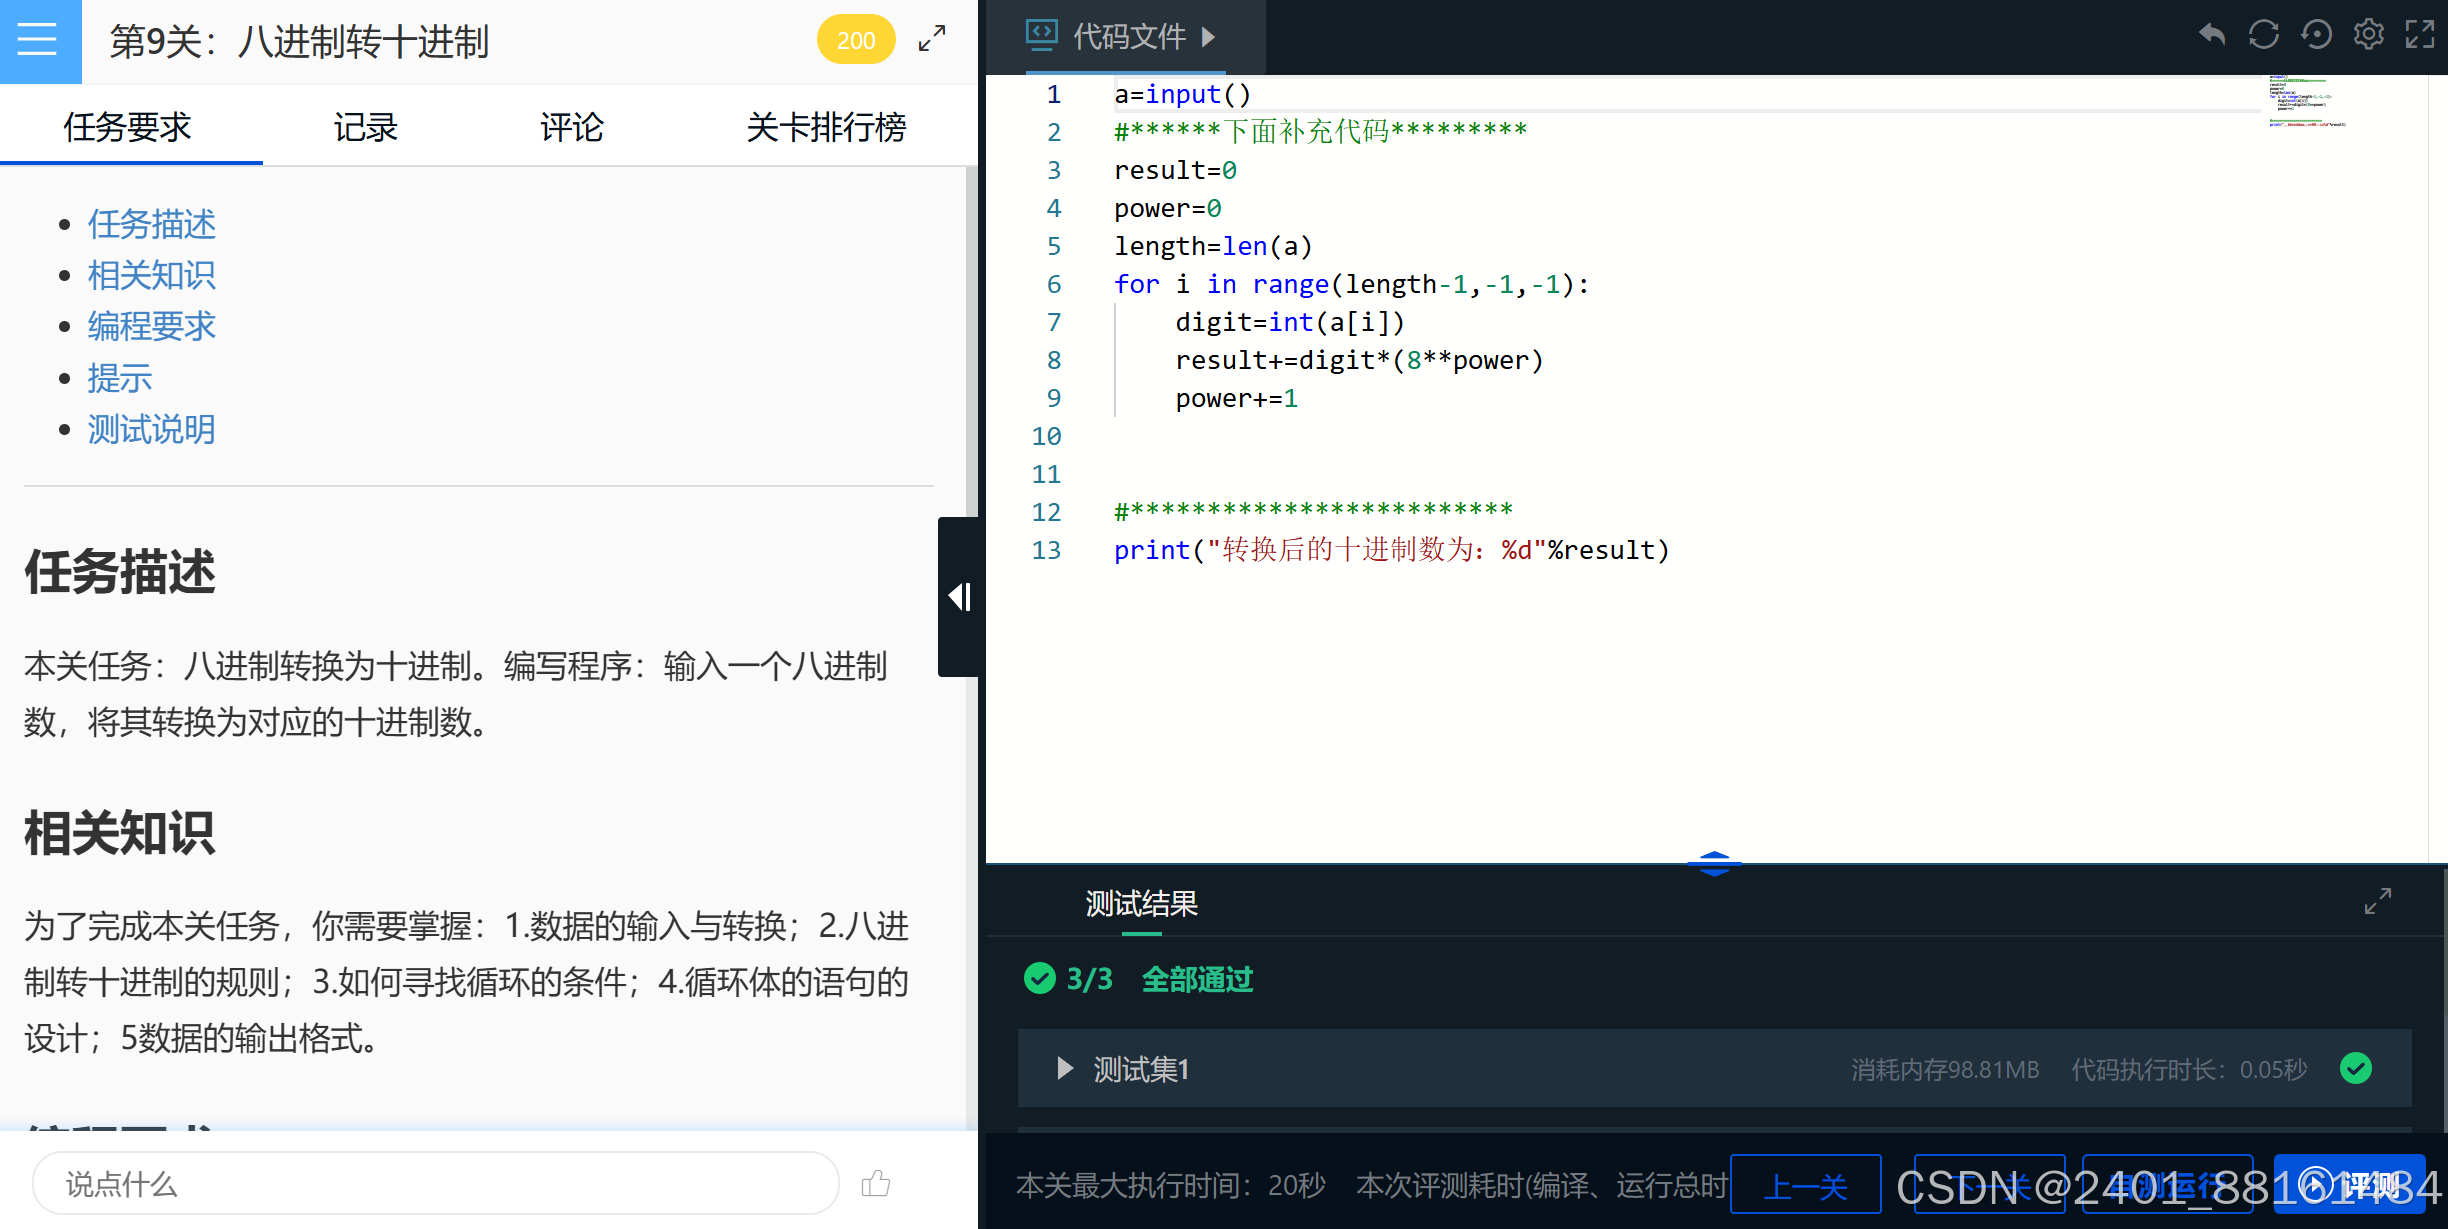
Task: Click the 上一关 button
Action: point(1805,1186)
